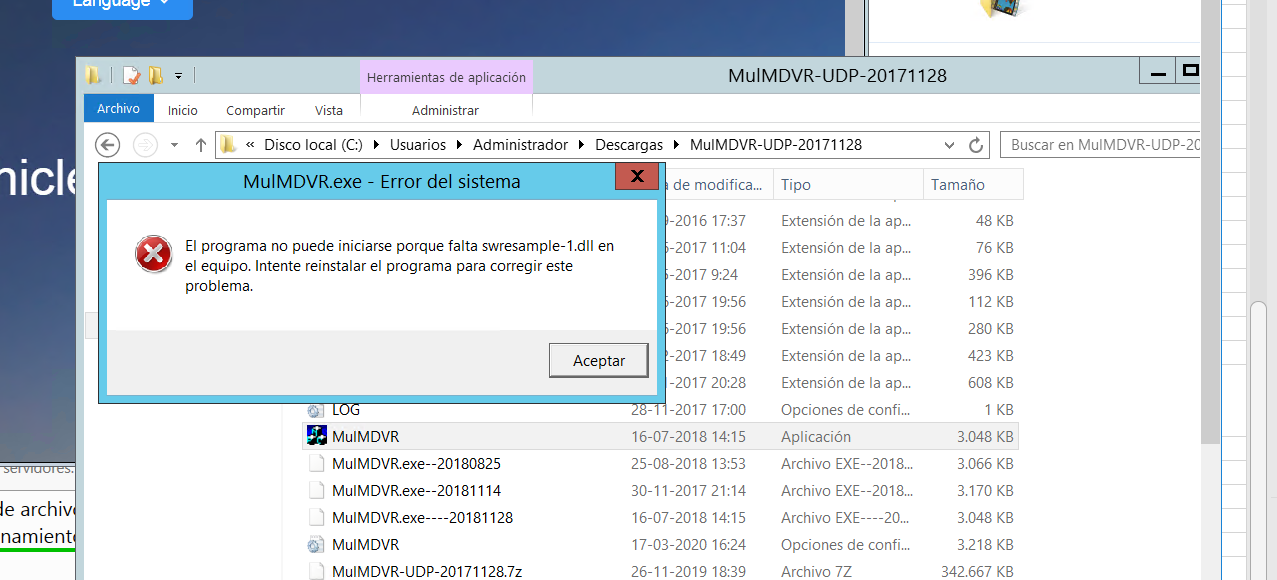
Task: Minimize the MulMDVR-UDP-20171128 Explorer window
Action: 1156,71
